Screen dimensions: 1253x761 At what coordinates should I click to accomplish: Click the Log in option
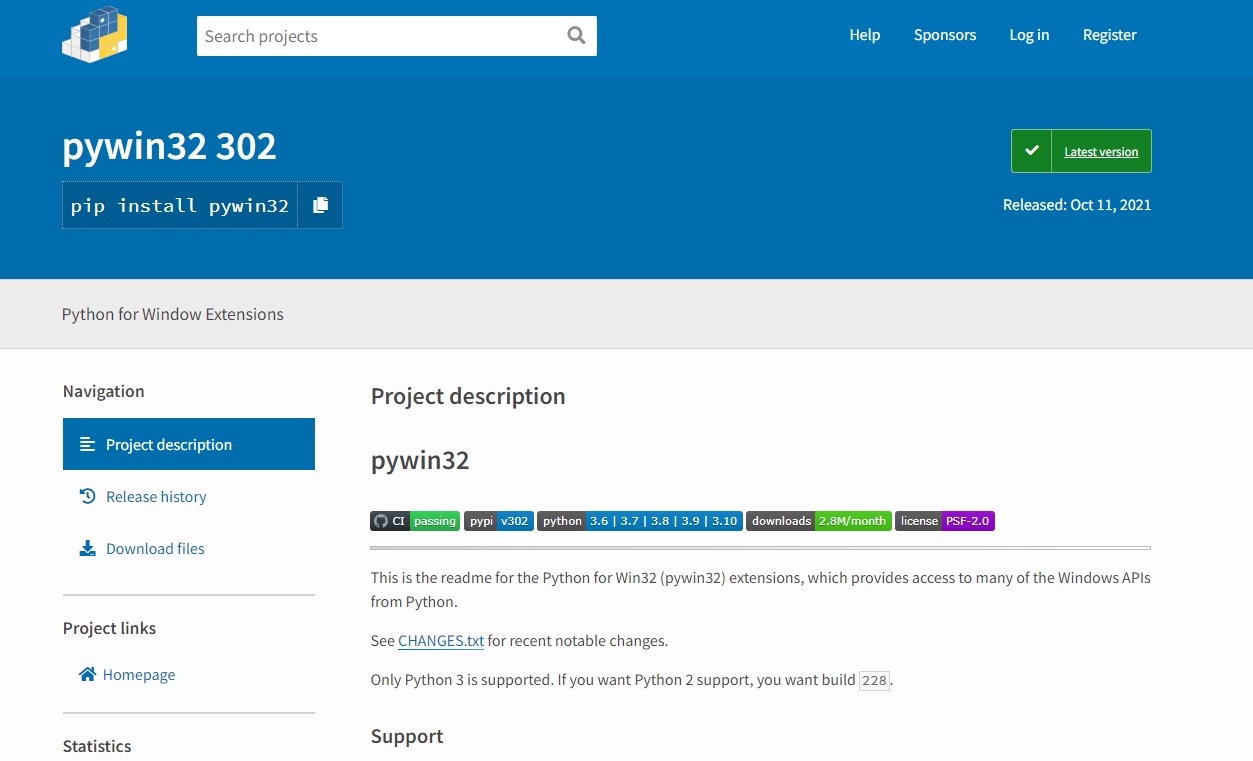[1029, 35]
